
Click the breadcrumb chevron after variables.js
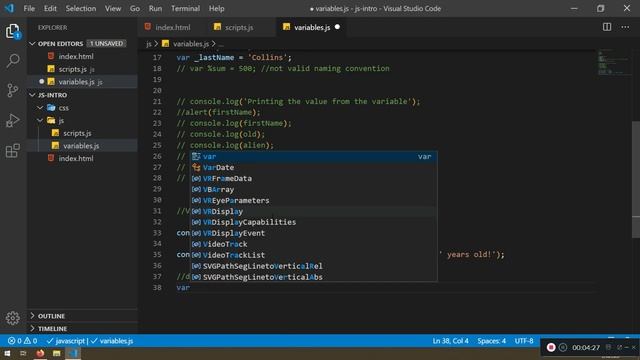click(213, 43)
